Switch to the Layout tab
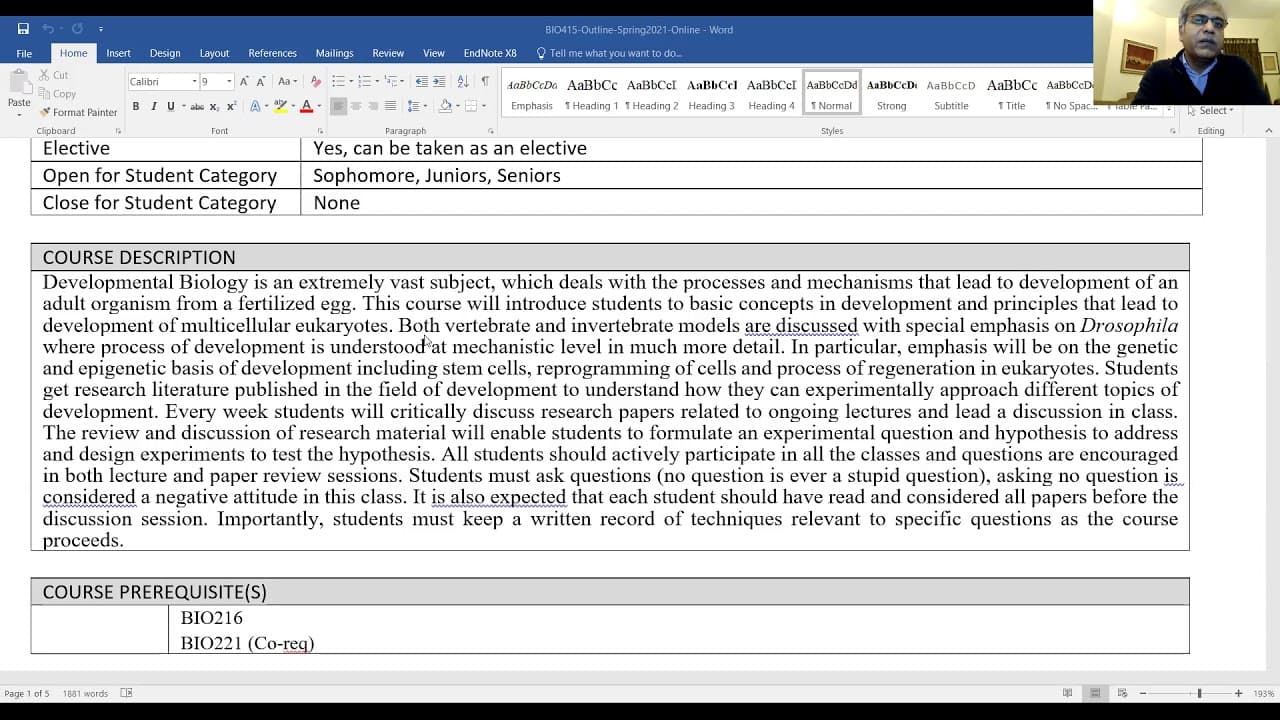The width and height of the screenshot is (1280, 720). (214, 53)
